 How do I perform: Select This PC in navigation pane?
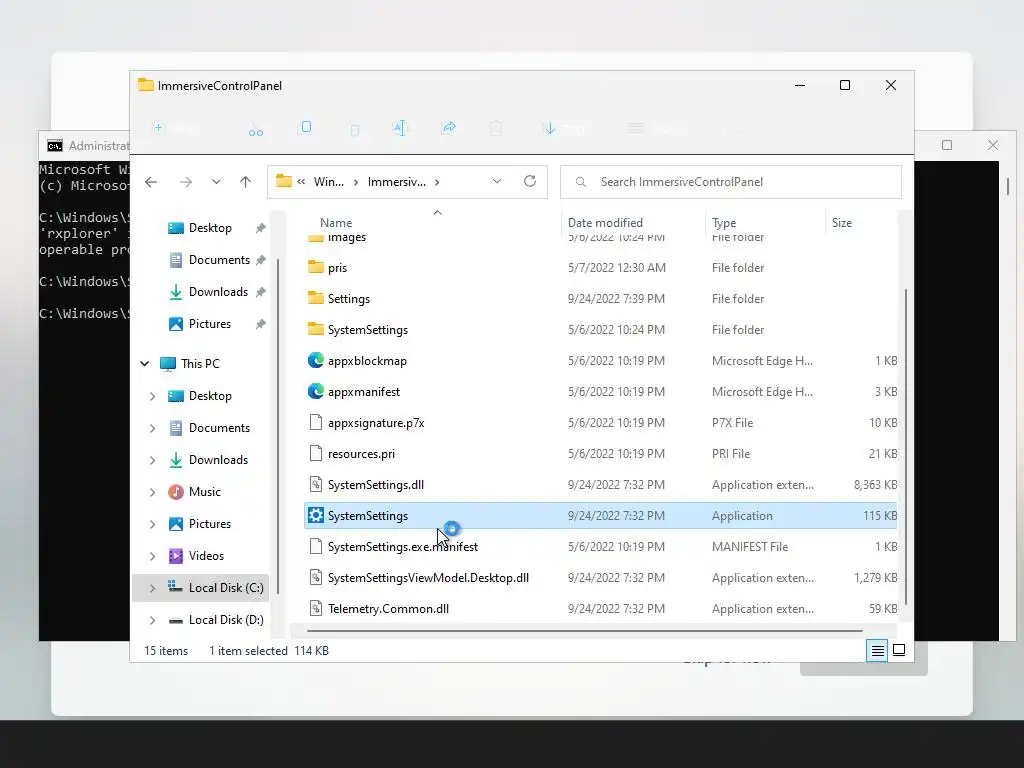point(200,364)
